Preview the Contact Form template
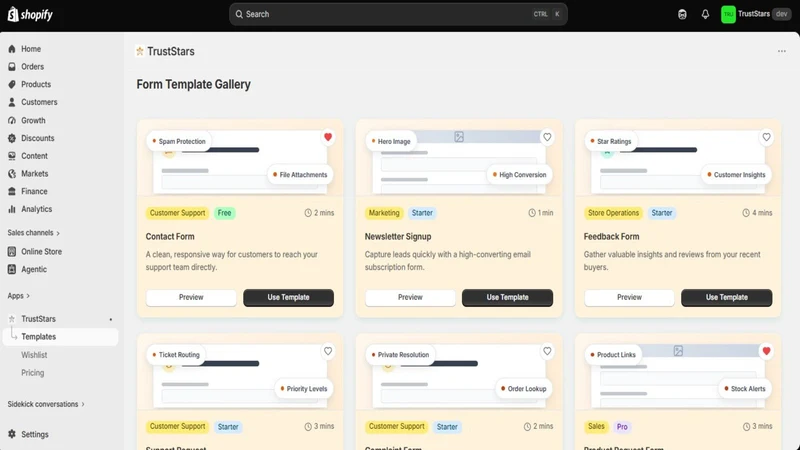Viewport: 800px width, 450px height. (191, 297)
